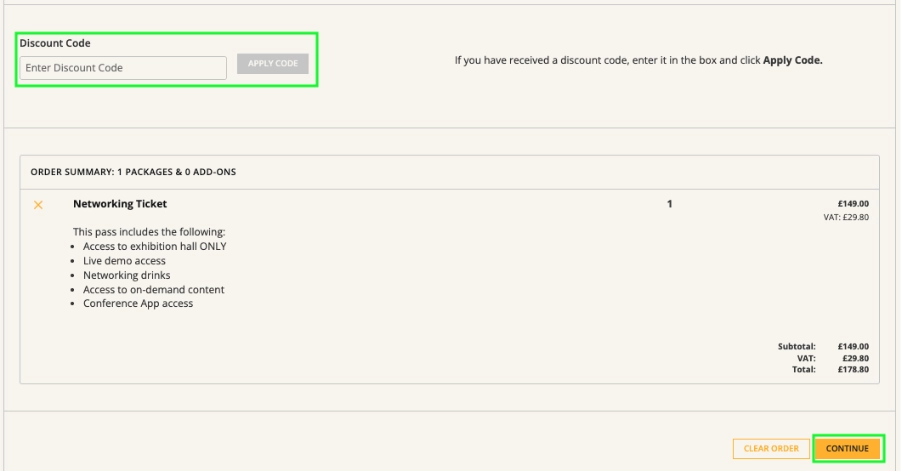The width and height of the screenshot is (901, 471).
Task: Click the Enter Discount Code field
Action: coord(123,68)
